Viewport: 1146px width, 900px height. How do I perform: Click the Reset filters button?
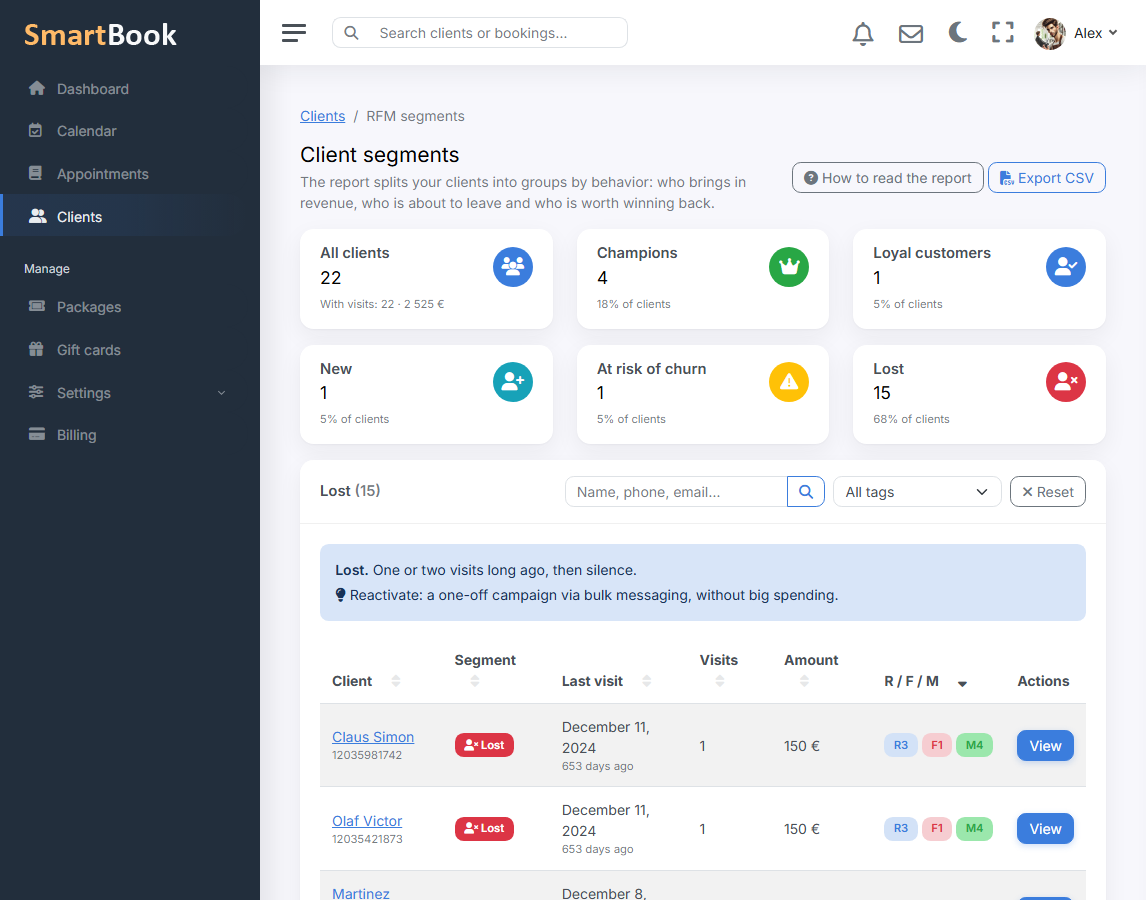click(x=1047, y=492)
